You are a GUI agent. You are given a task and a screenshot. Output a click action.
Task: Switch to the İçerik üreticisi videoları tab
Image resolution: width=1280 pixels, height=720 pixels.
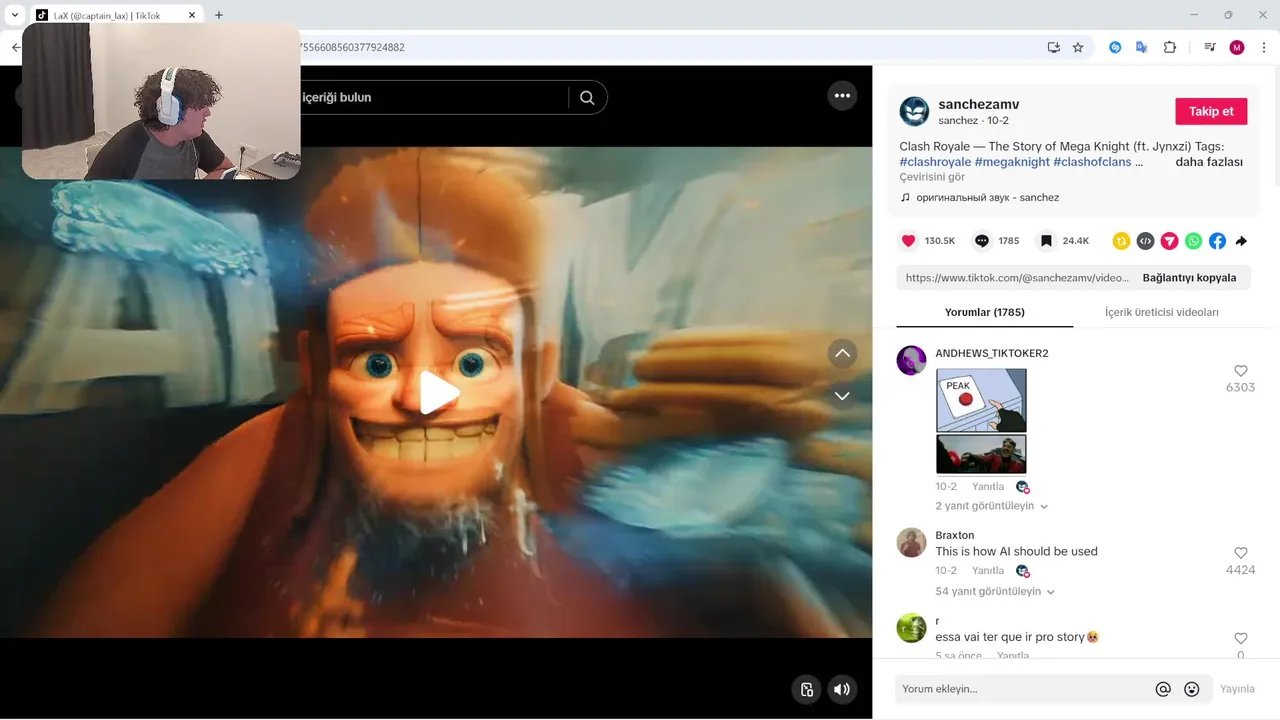pyautogui.click(x=1161, y=312)
